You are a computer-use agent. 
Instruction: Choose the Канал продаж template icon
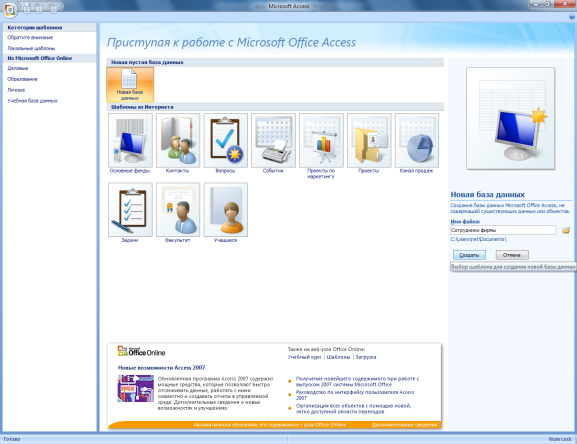pyautogui.click(x=417, y=140)
